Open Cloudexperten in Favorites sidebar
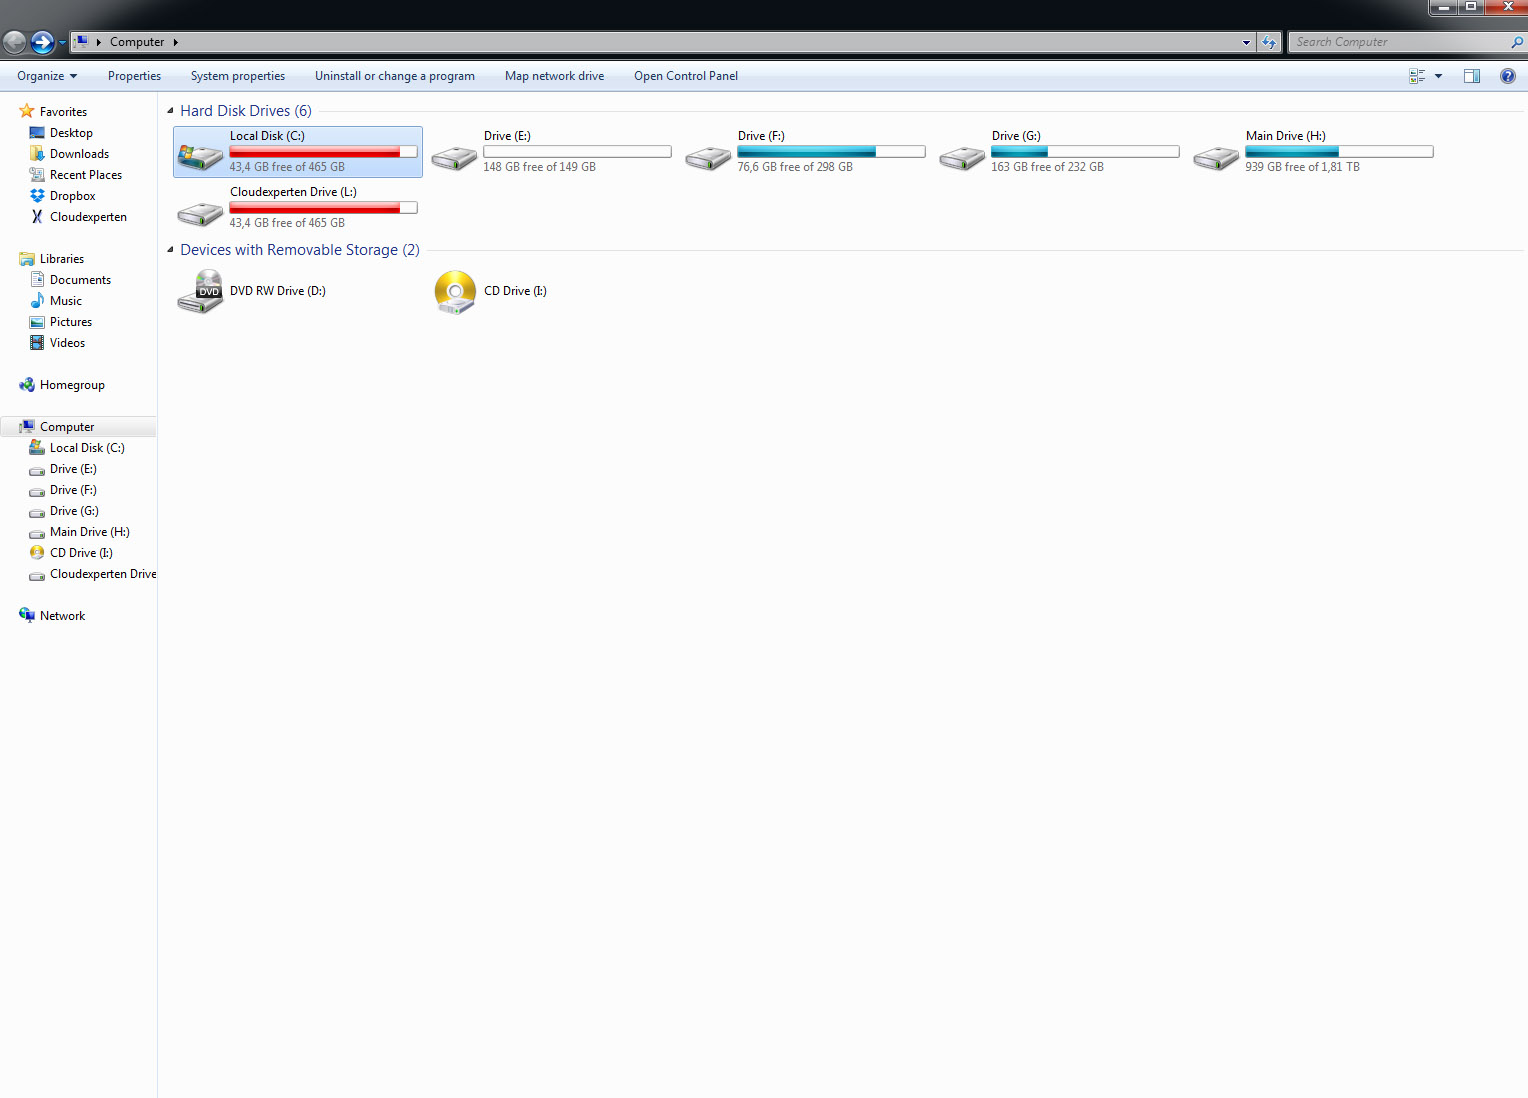This screenshot has height=1098, width=1528. tap(88, 217)
